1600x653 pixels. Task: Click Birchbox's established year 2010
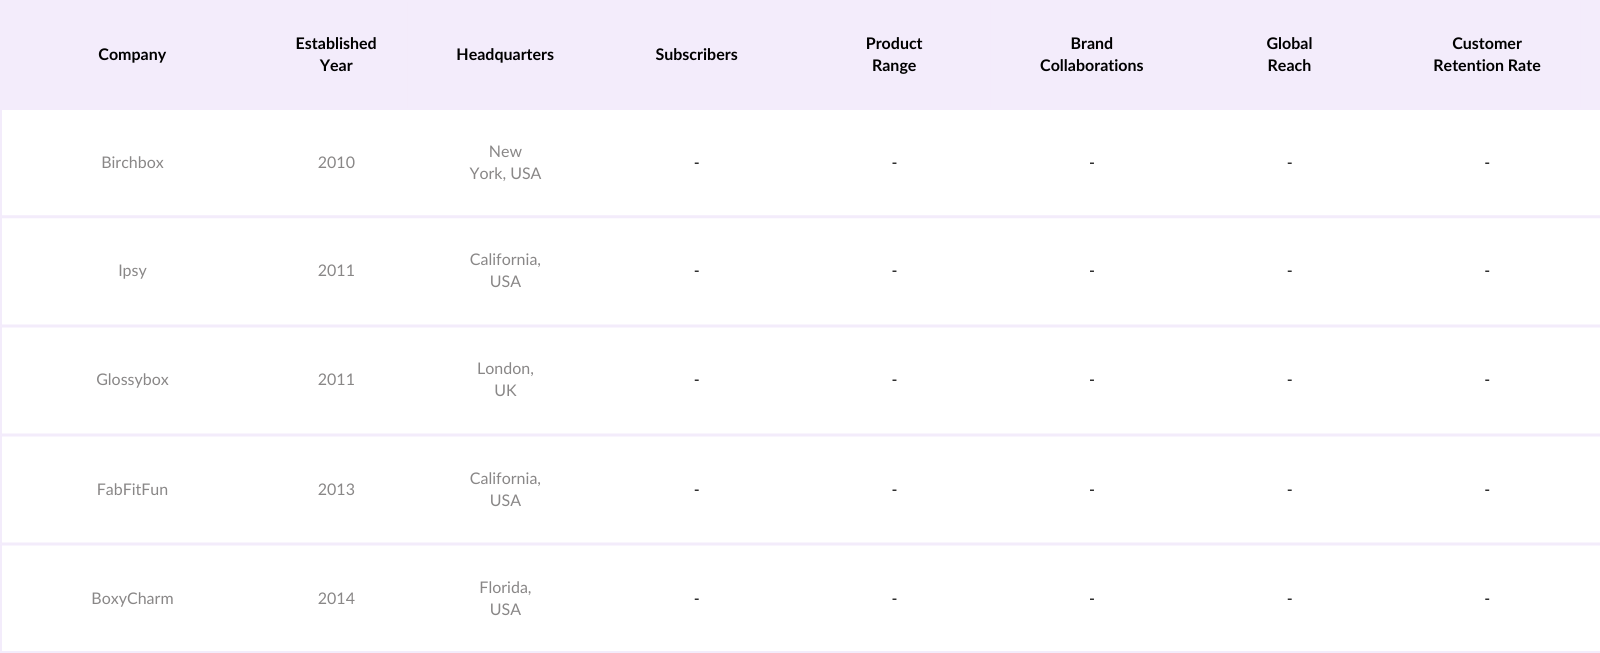pos(336,162)
